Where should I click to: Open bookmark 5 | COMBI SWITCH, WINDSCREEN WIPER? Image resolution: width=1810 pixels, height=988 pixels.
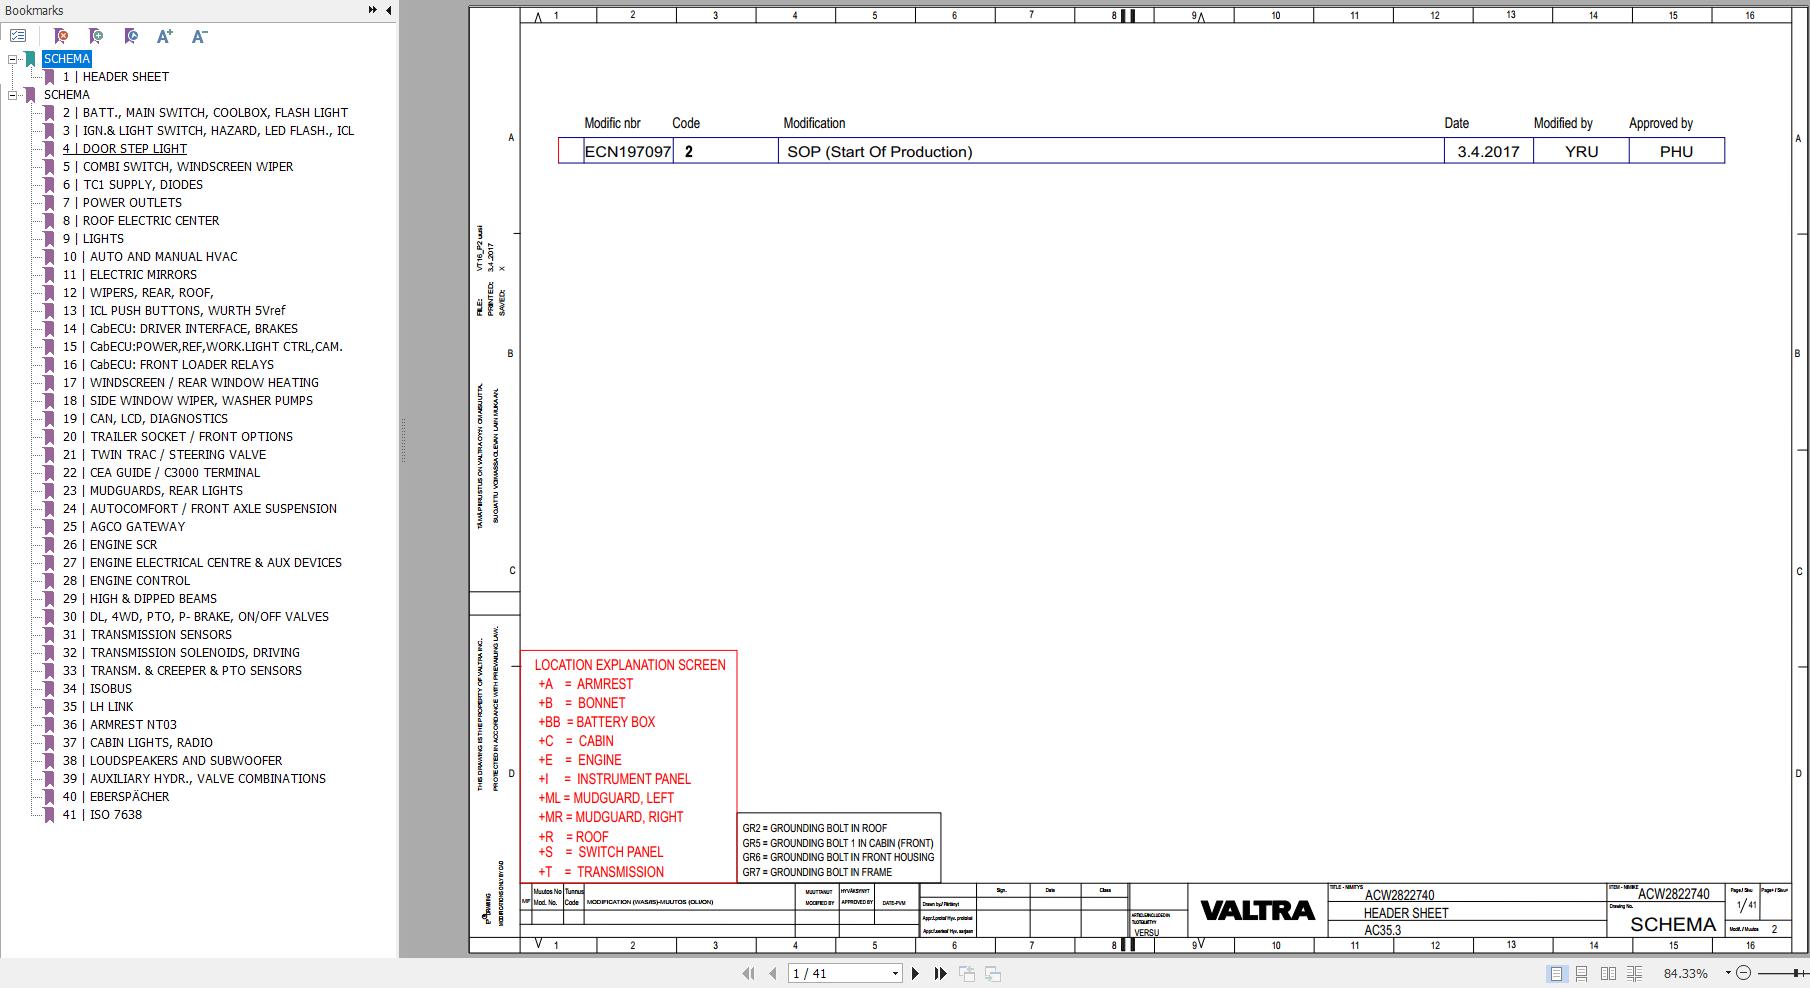(x=178, y=167)
